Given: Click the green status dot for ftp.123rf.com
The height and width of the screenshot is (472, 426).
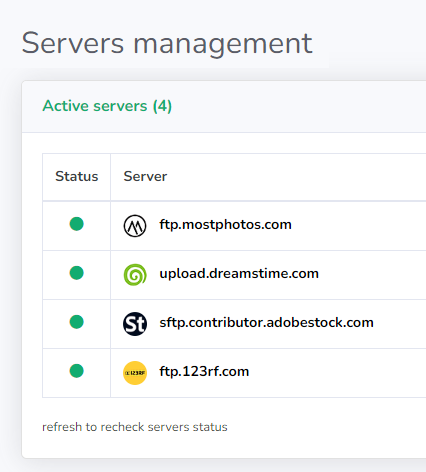Looking at the screenshot, I should (x=76, y=371).
